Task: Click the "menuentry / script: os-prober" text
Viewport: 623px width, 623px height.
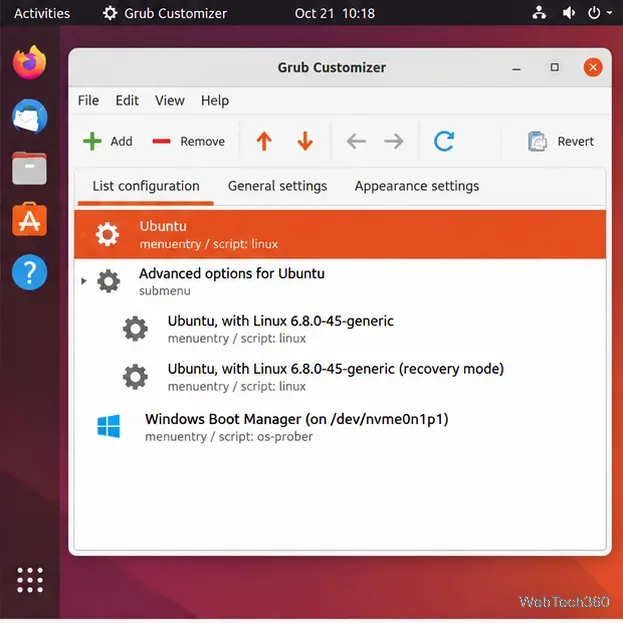Action: pyautogui.click(x=229, y=437)
